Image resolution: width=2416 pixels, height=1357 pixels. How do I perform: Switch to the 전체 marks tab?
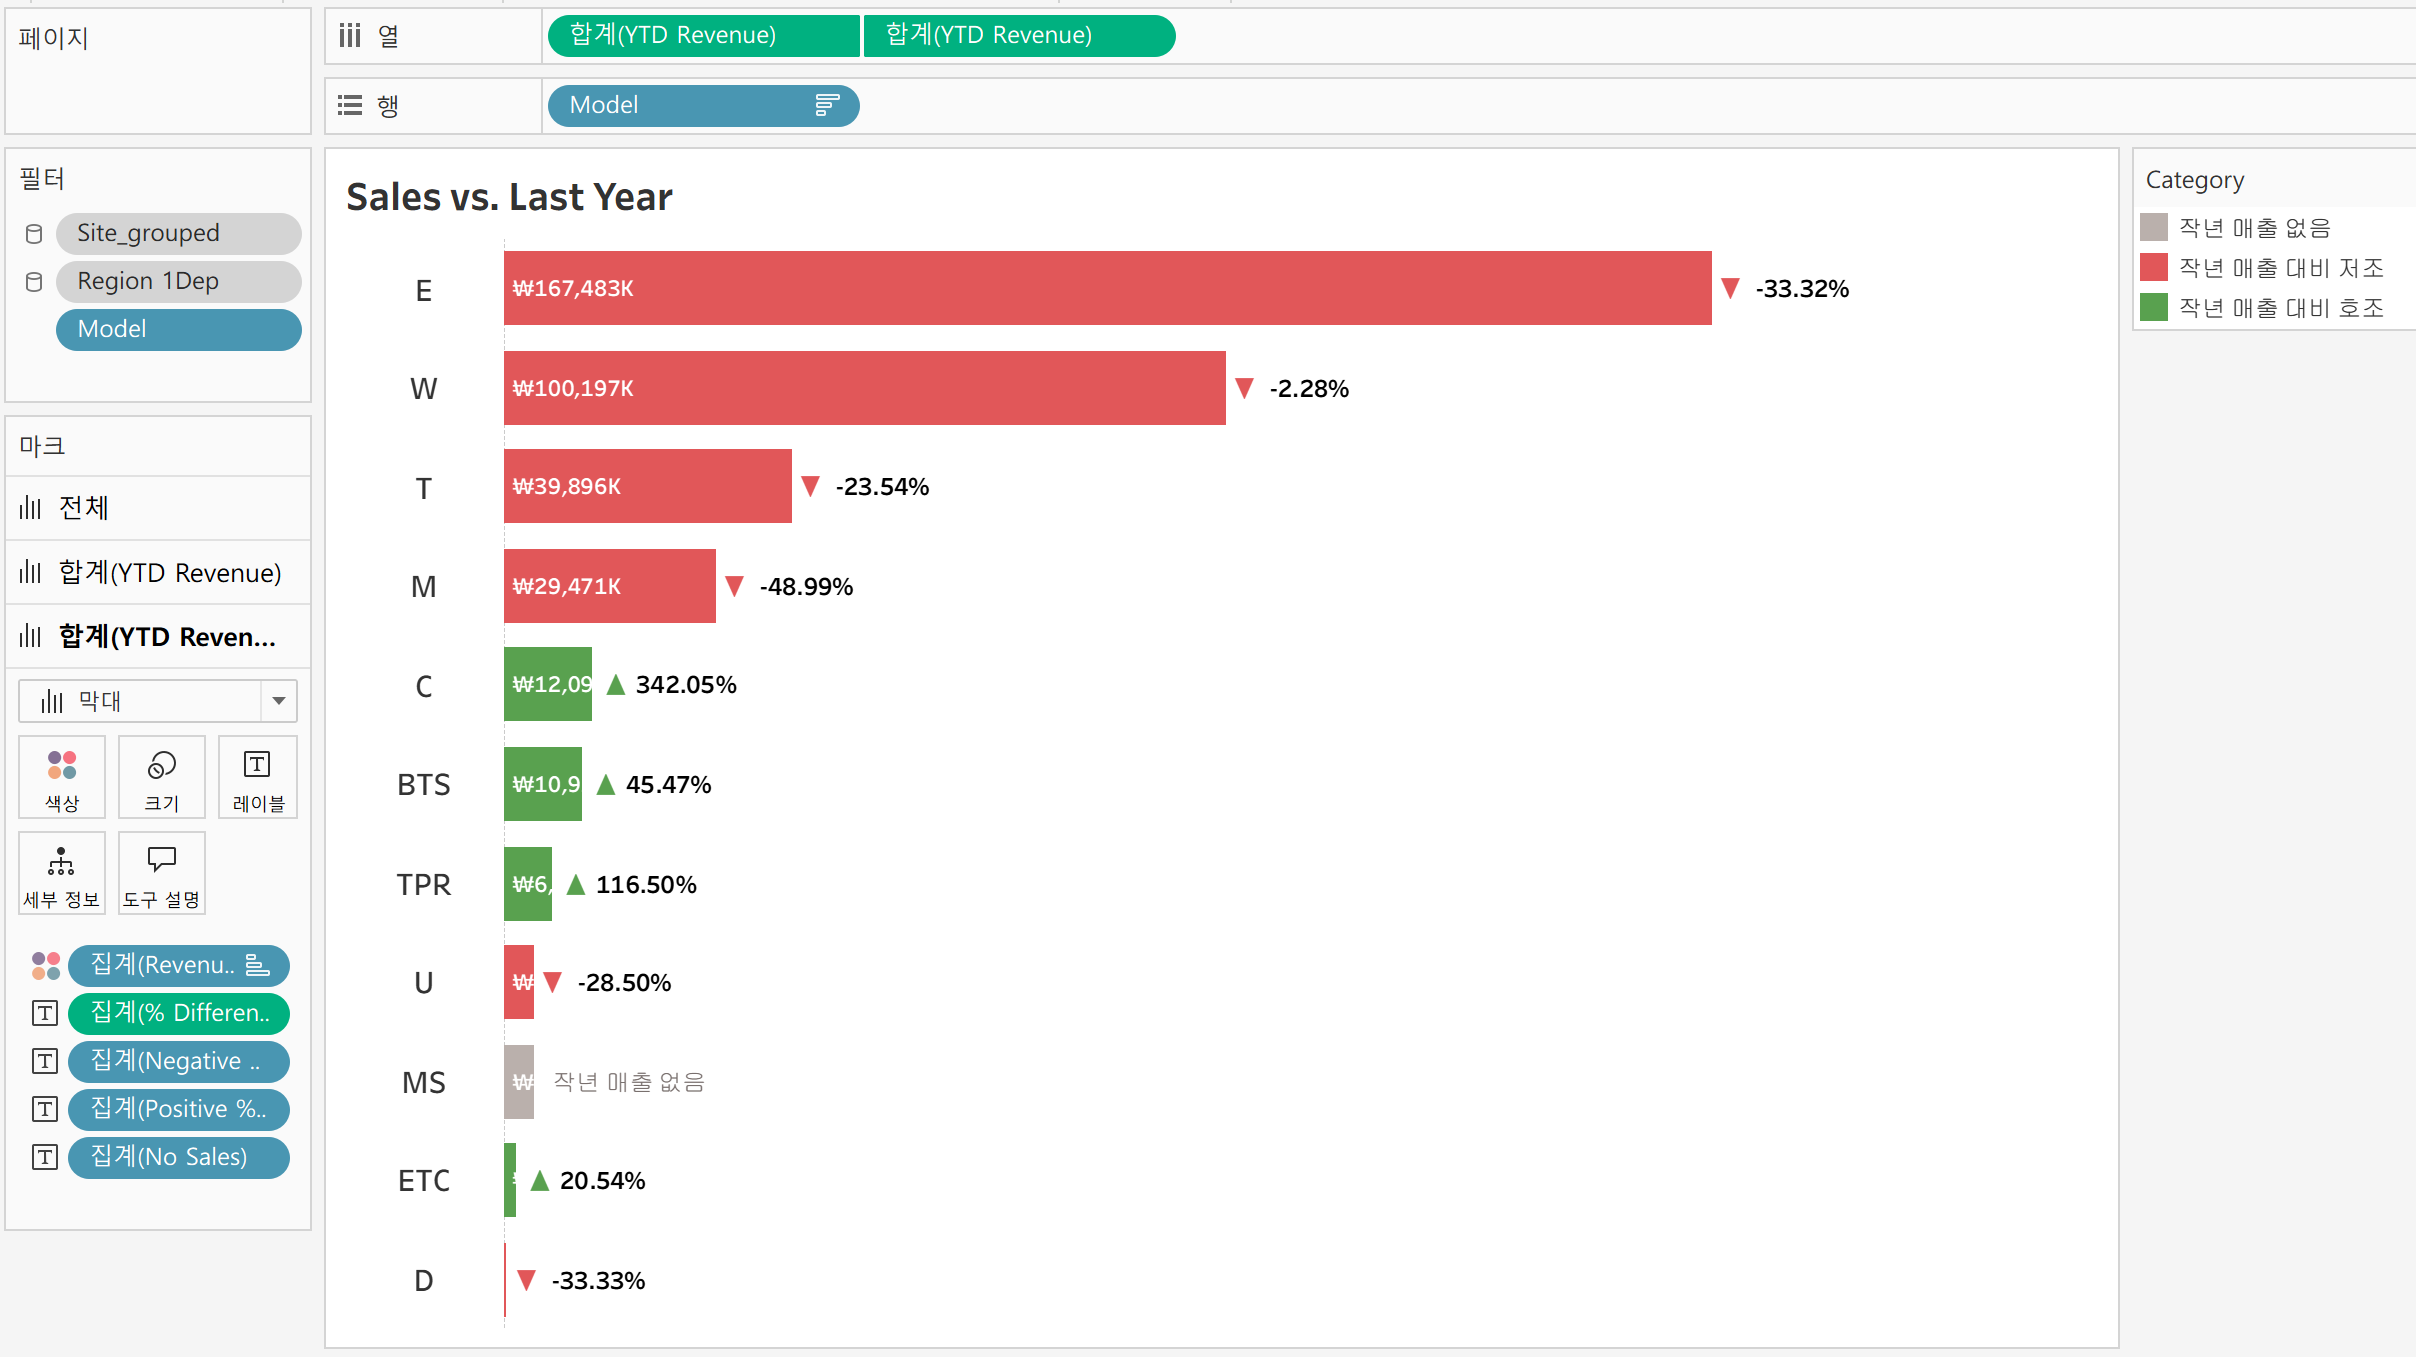point(158,508)
